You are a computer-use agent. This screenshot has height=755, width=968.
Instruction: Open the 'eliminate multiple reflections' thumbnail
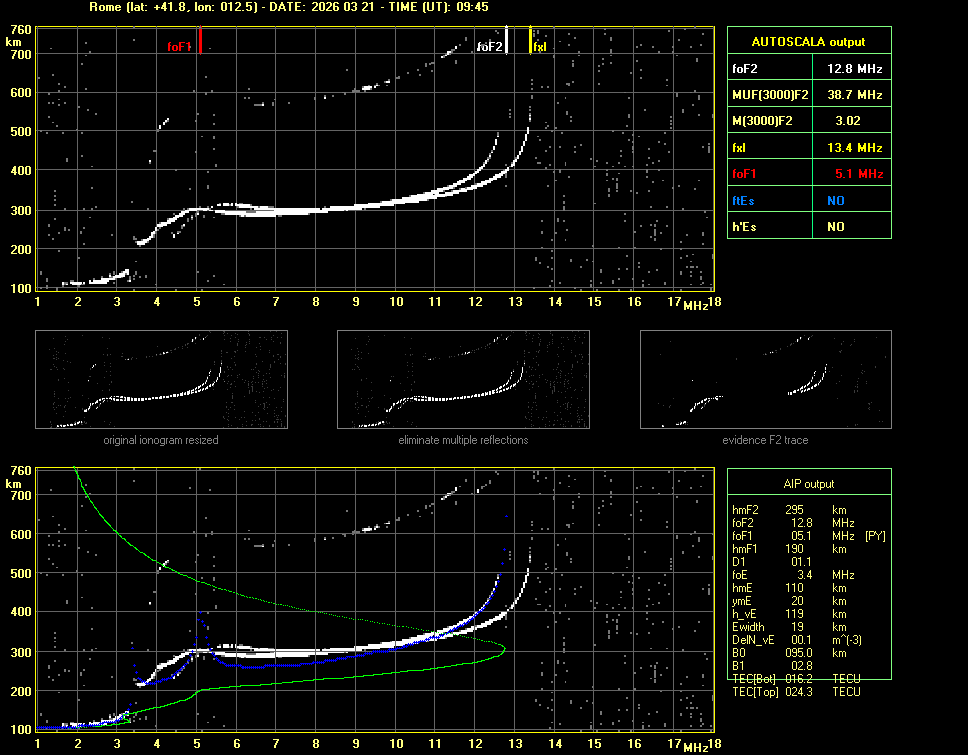pos(463,380)
